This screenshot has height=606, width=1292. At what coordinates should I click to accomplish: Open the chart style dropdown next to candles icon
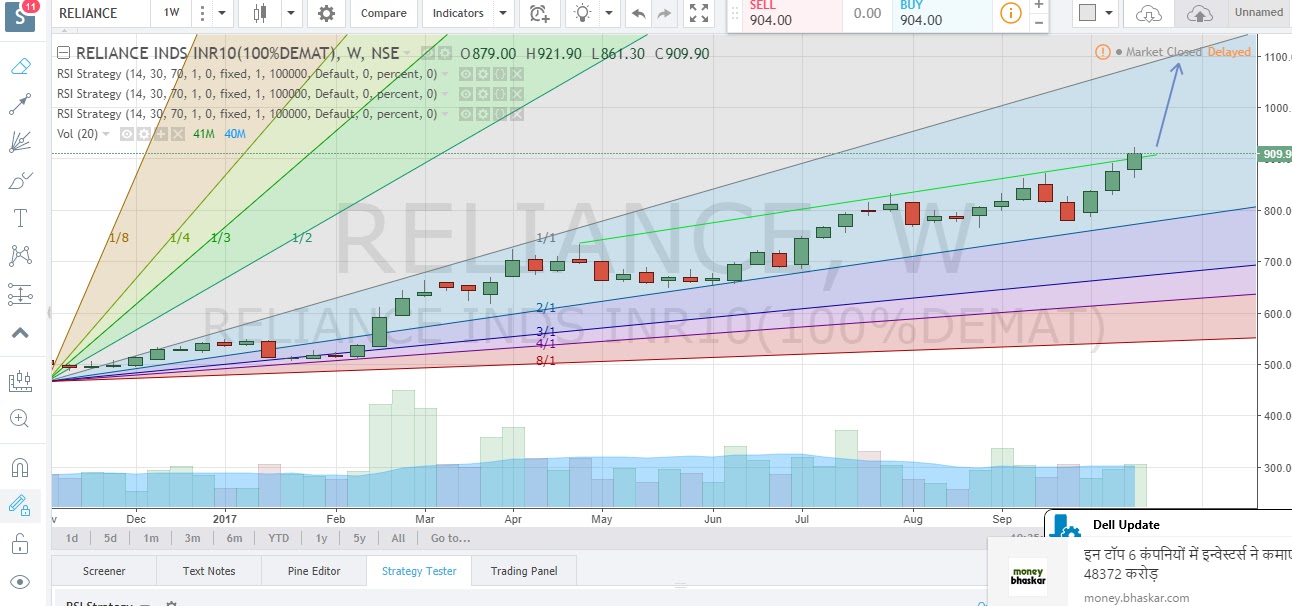coord(289,14)
